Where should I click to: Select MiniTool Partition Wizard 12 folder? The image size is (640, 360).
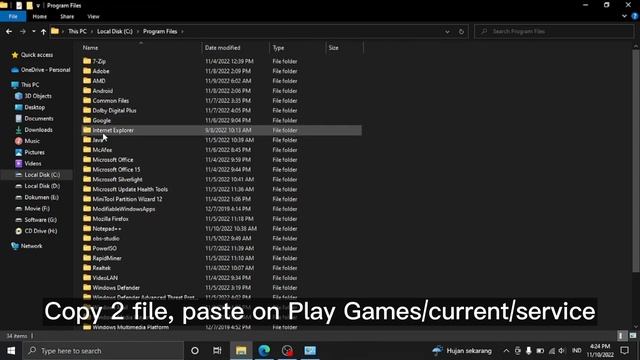tap(127, 199)
